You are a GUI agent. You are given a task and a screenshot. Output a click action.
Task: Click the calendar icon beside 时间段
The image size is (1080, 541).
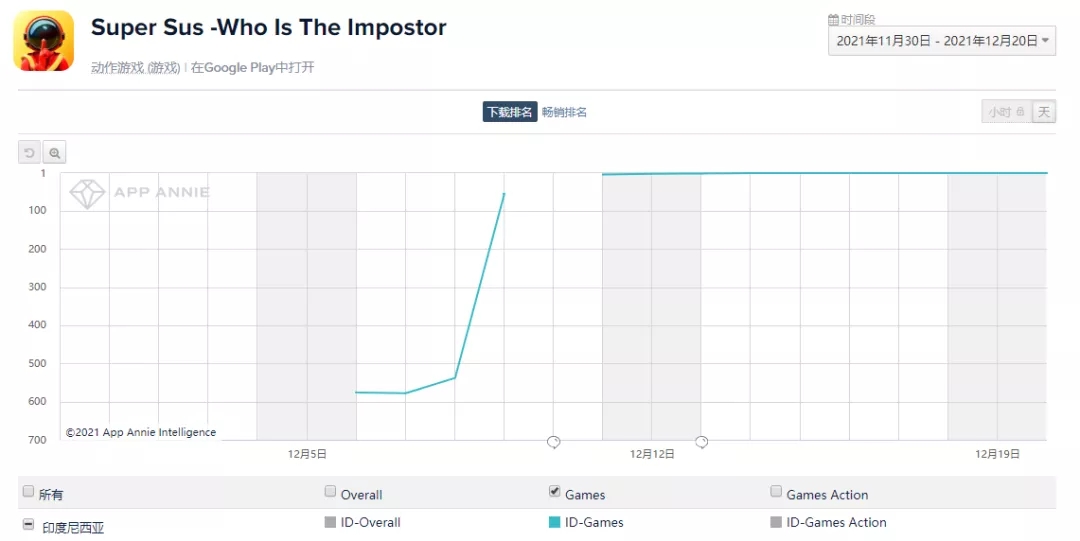833,20
